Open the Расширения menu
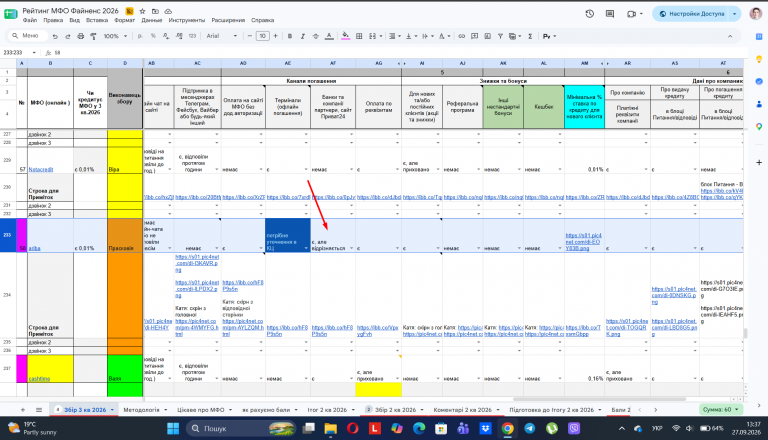The height and width of the screenshot is (440, 768). point(228,21)
